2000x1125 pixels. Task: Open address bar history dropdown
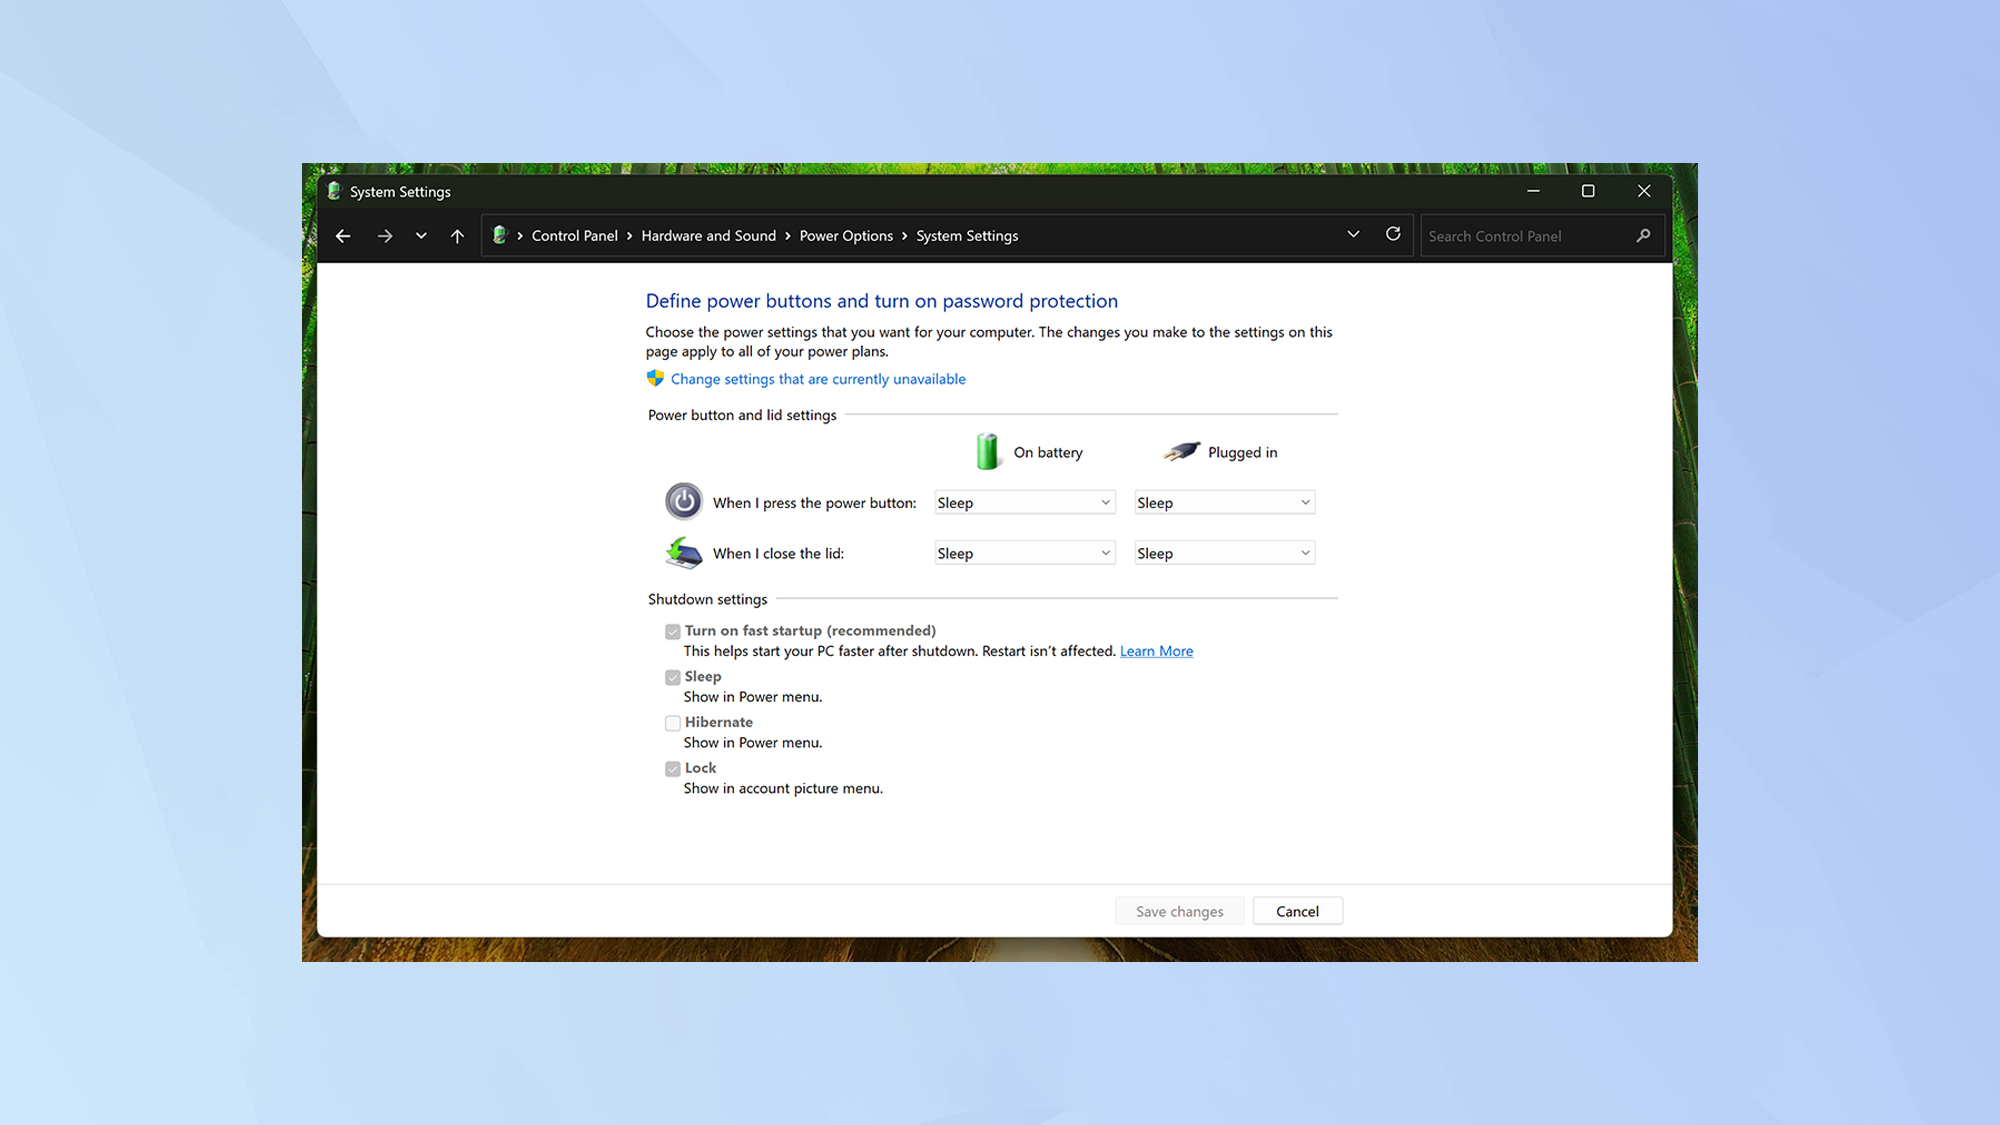point(1353,234)
